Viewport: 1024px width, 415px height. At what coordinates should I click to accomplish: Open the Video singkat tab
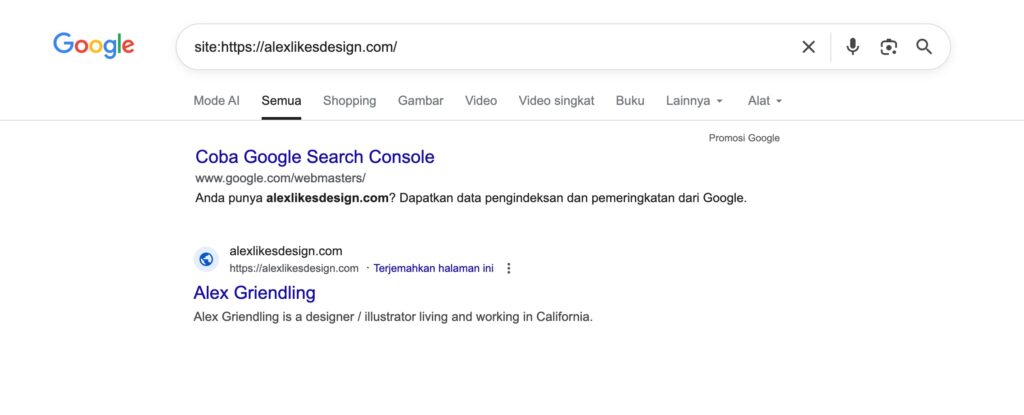(x=556, y=101)
